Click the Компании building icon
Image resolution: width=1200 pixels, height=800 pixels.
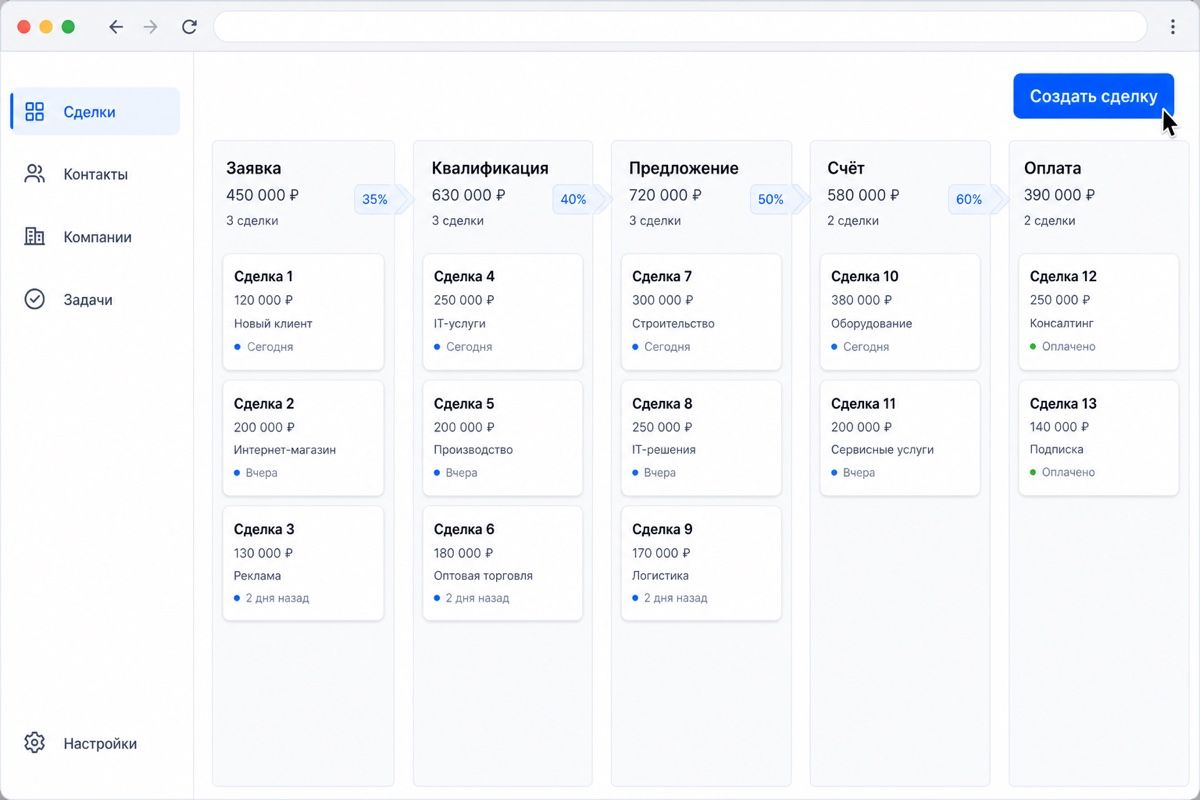pyautogui.click(x=35, y=237)
